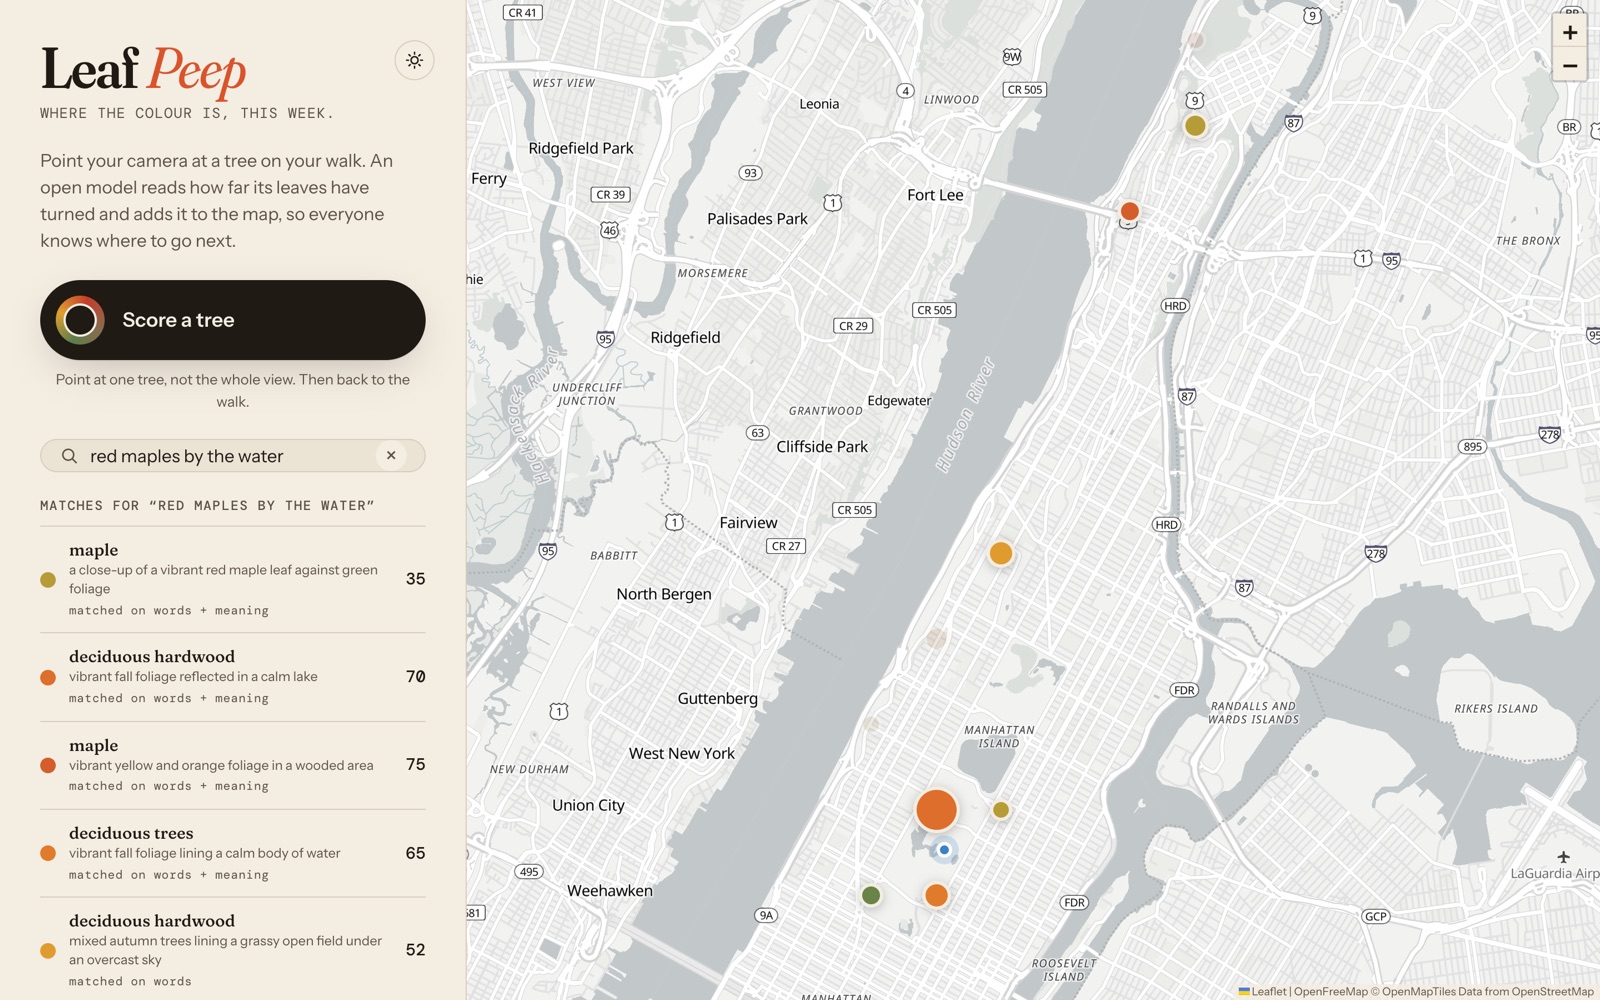The width and height of the screenshot is (1600, 1000).
Task: Click the blue current-location dot
Action: [x=943, y=850]
